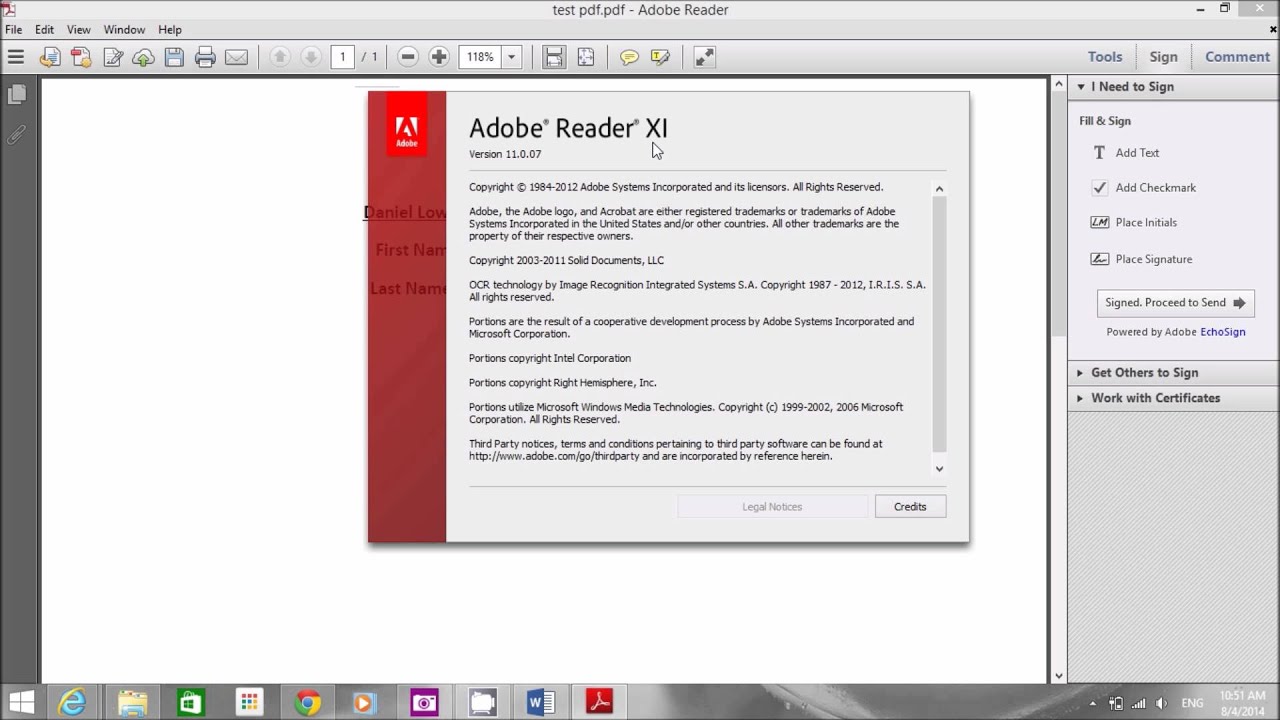Choose the Place Initials tool
Image resolution: width=1280 pixels, height=720 pixels.
[1145, 222]
